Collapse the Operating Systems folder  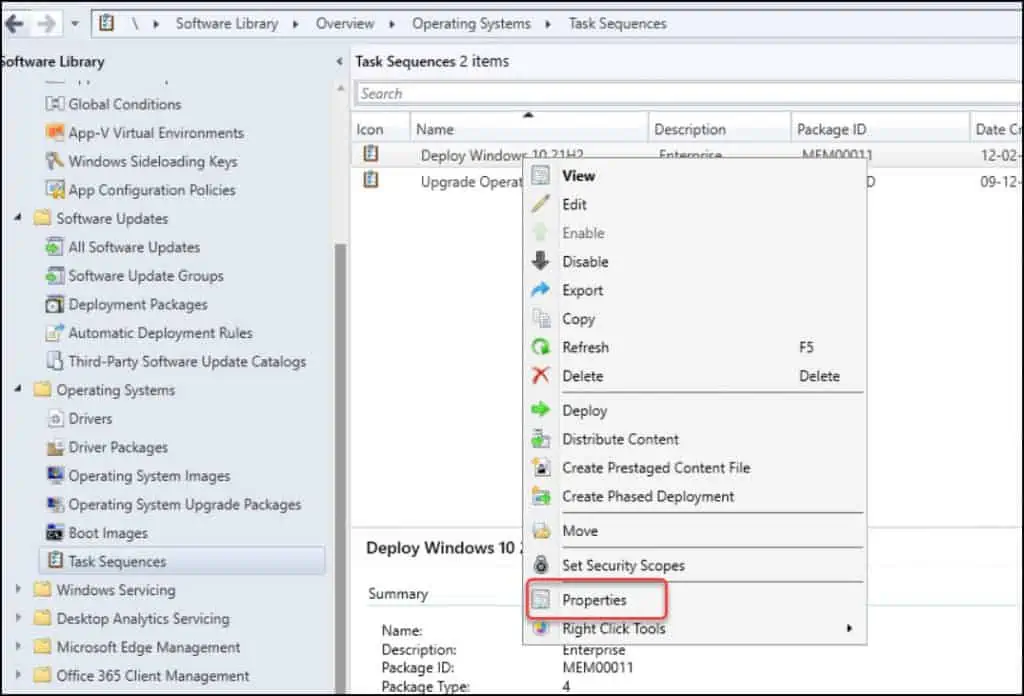pos(18,389)
